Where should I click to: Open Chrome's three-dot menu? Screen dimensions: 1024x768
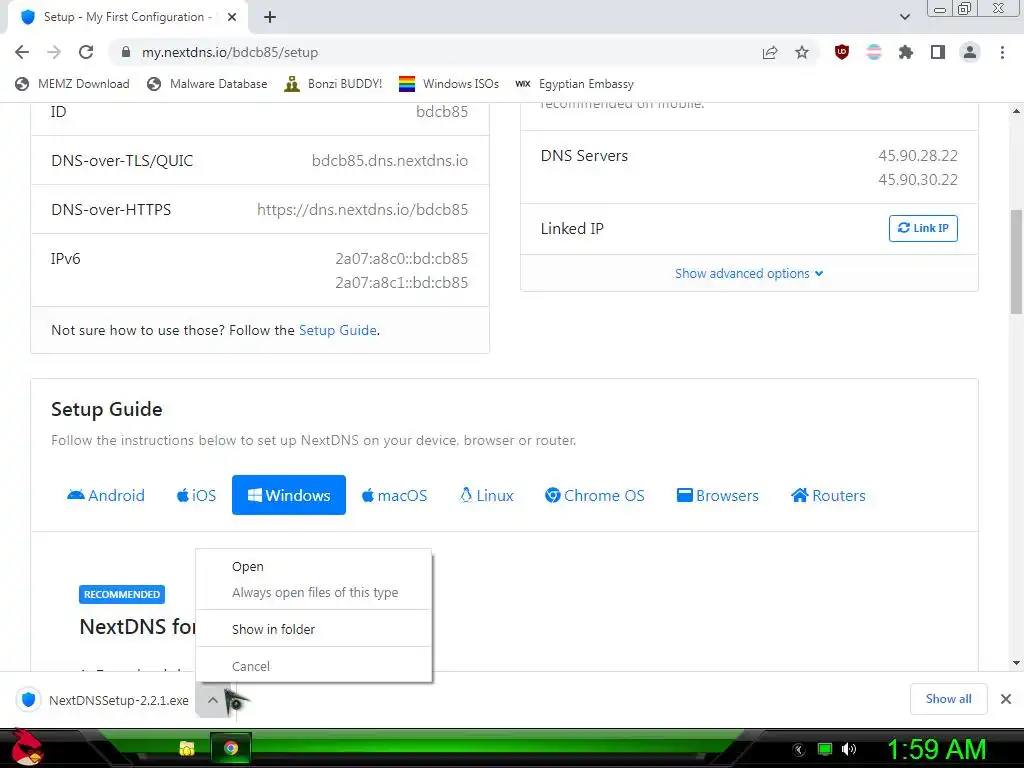[1002, 52]
